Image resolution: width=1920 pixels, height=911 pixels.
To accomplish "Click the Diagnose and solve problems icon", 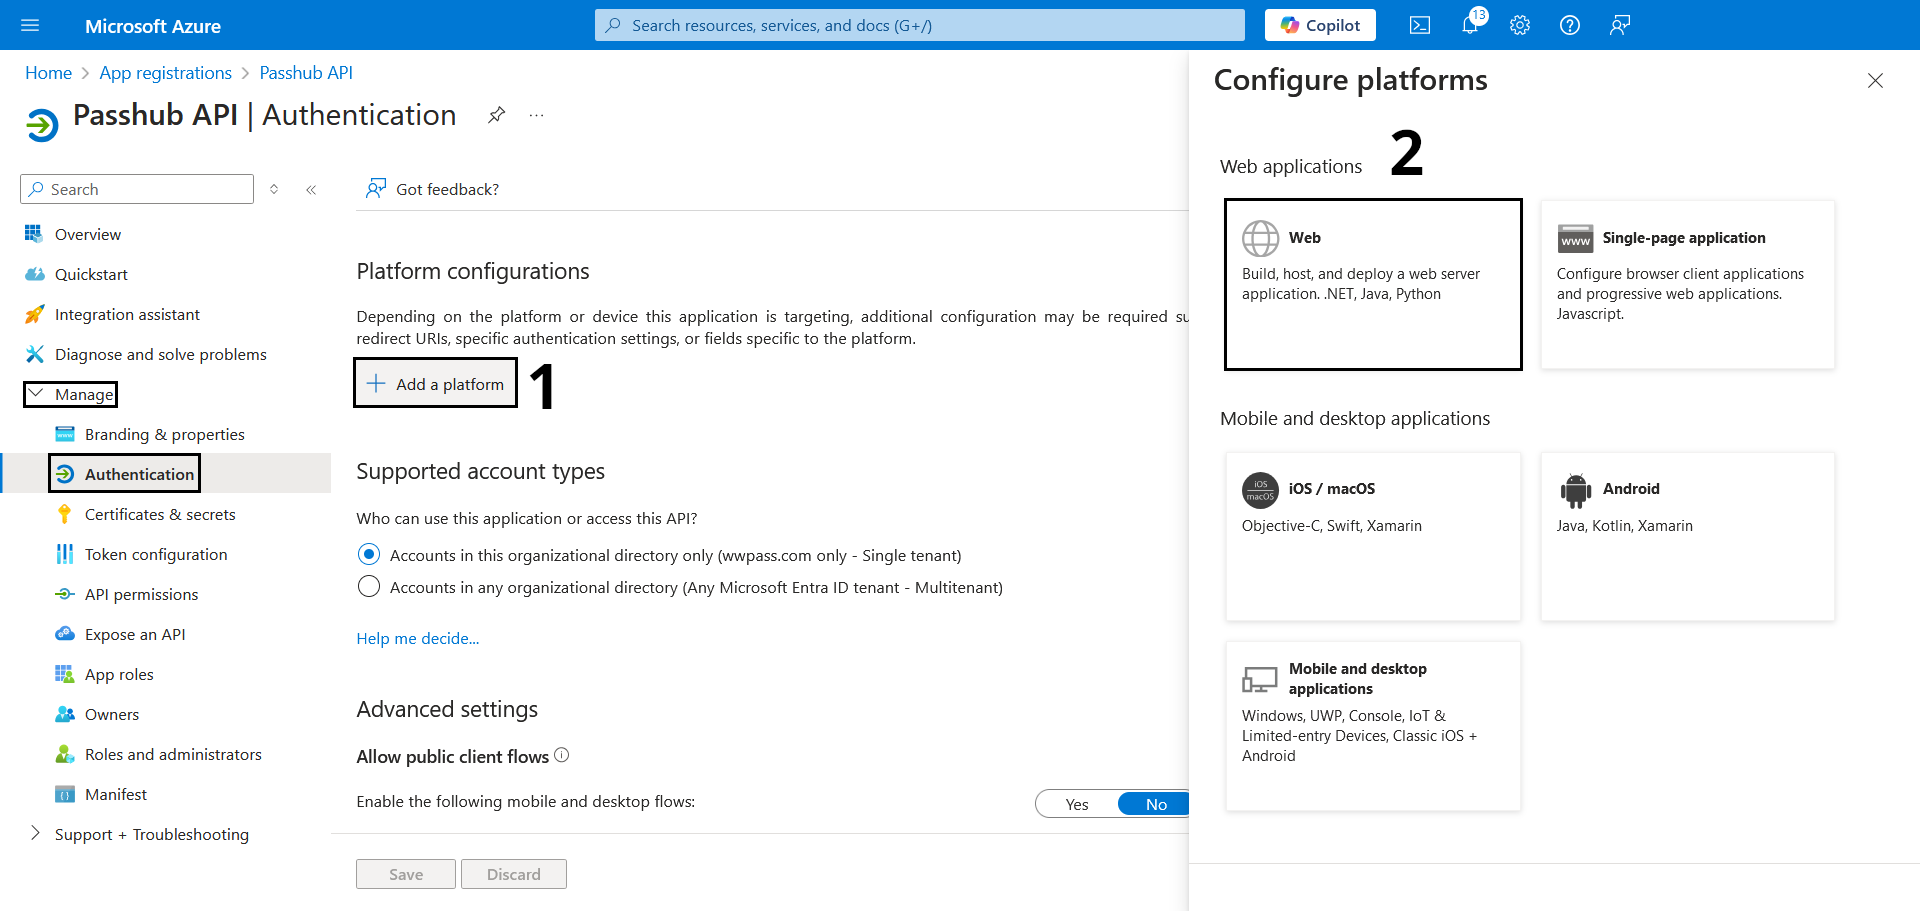I will (x=34, y=354).
